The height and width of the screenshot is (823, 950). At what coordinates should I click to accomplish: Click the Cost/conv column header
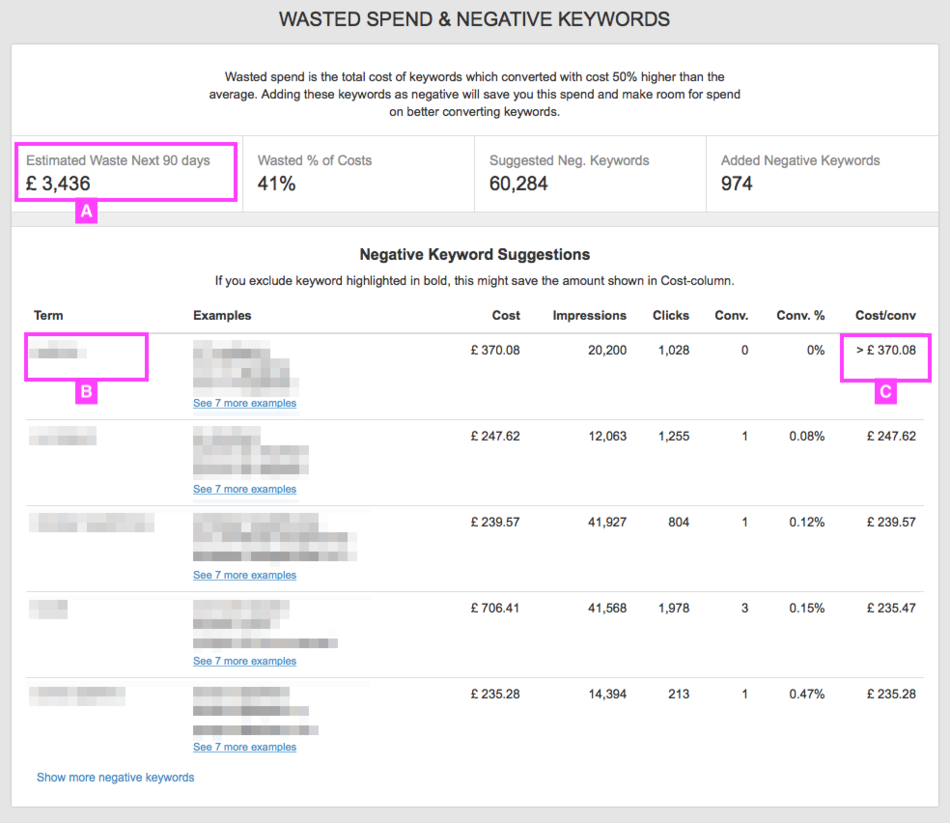886,315
